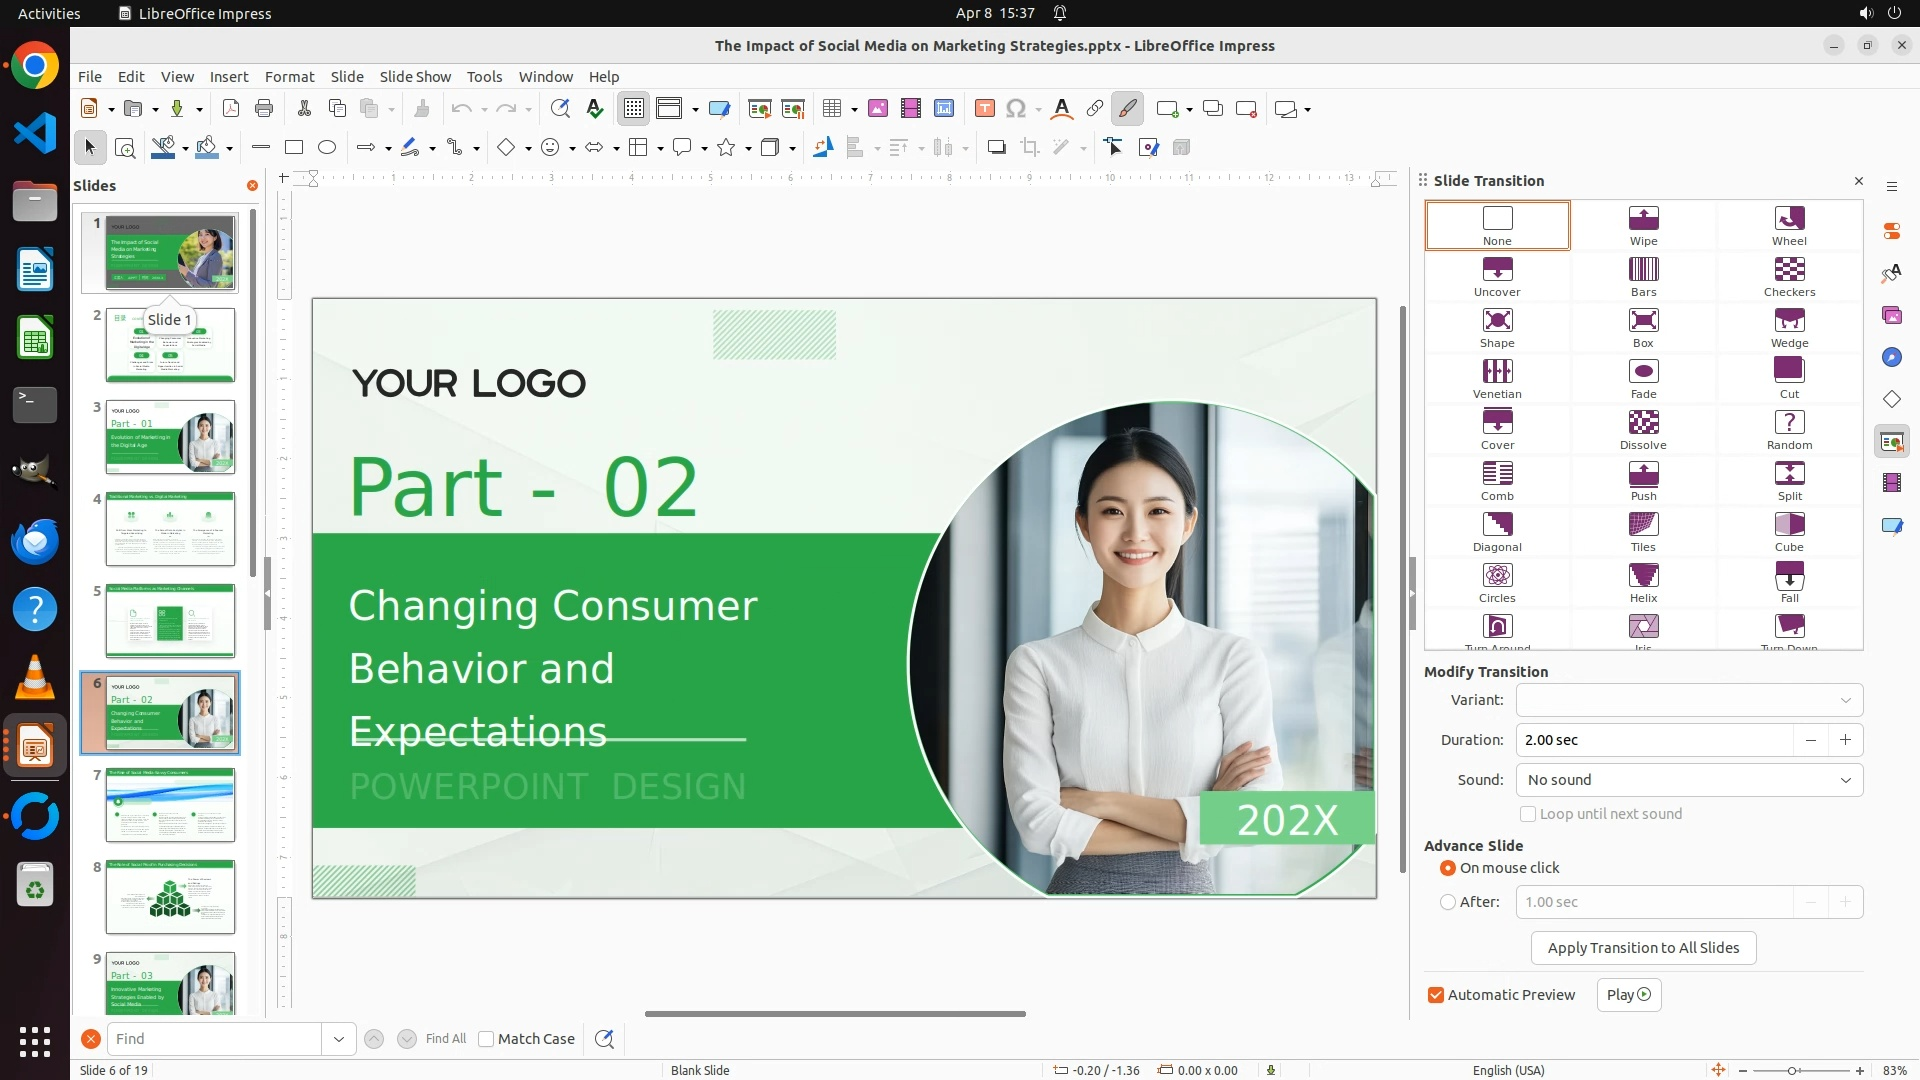The image size is (1920, 1080).
Task: Select the Rectangle shape tool
Action: (294, 148)
